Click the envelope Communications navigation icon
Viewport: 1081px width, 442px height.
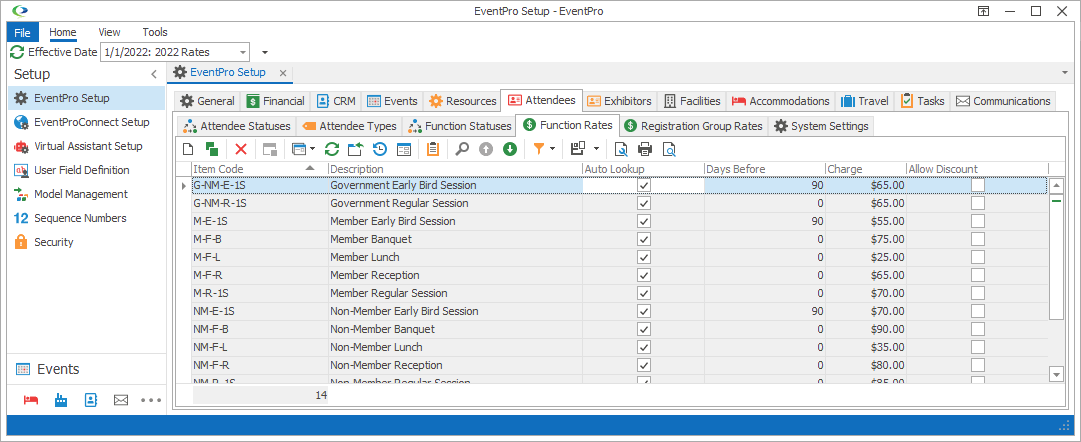(121, 399)
